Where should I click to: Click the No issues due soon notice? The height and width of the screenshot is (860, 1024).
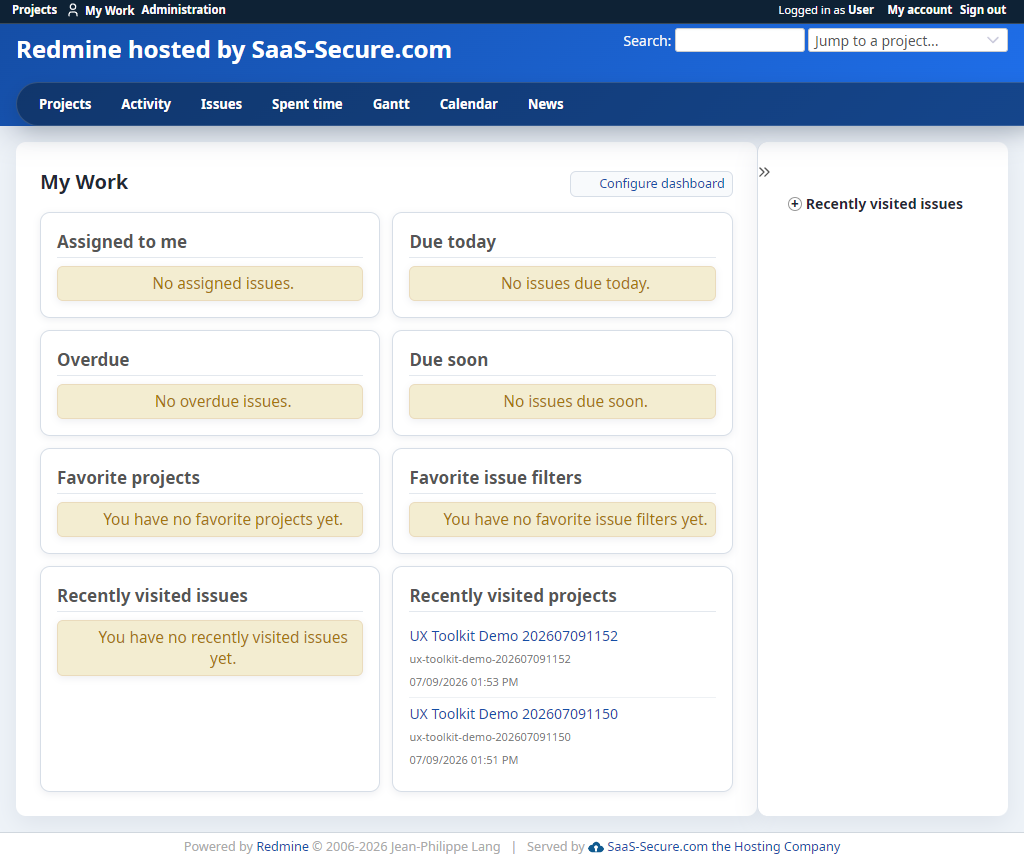pos(562,402)
